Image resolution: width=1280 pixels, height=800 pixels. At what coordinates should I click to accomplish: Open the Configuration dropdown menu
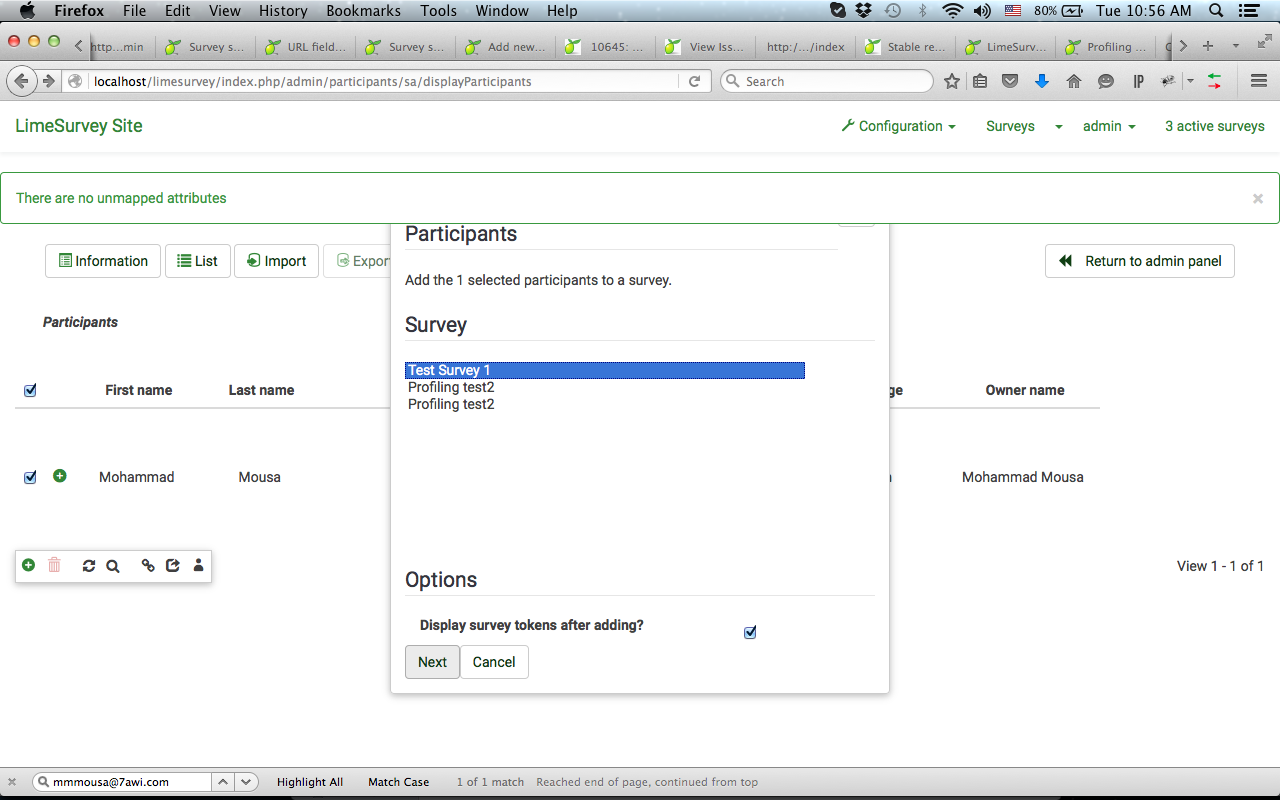coord(898,126)
